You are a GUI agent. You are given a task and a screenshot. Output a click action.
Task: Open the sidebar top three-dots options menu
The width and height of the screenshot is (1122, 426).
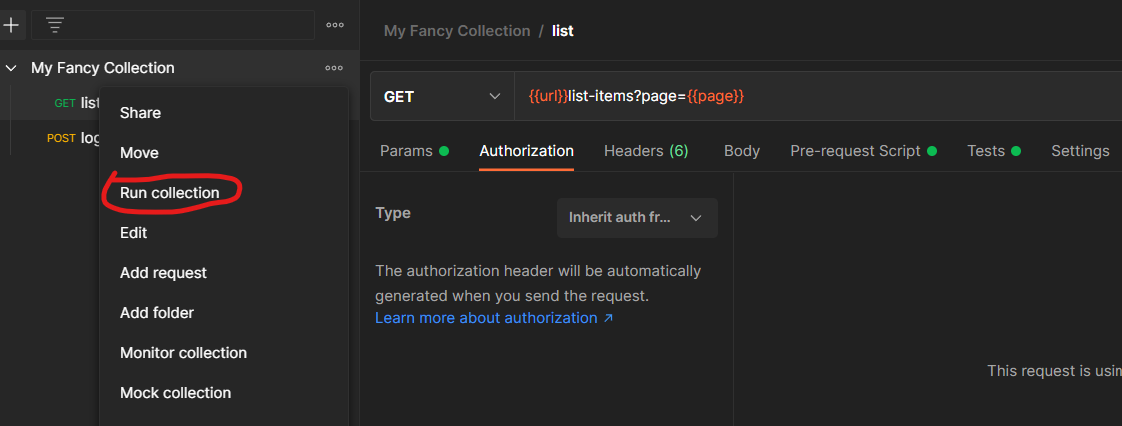point(334,25)
